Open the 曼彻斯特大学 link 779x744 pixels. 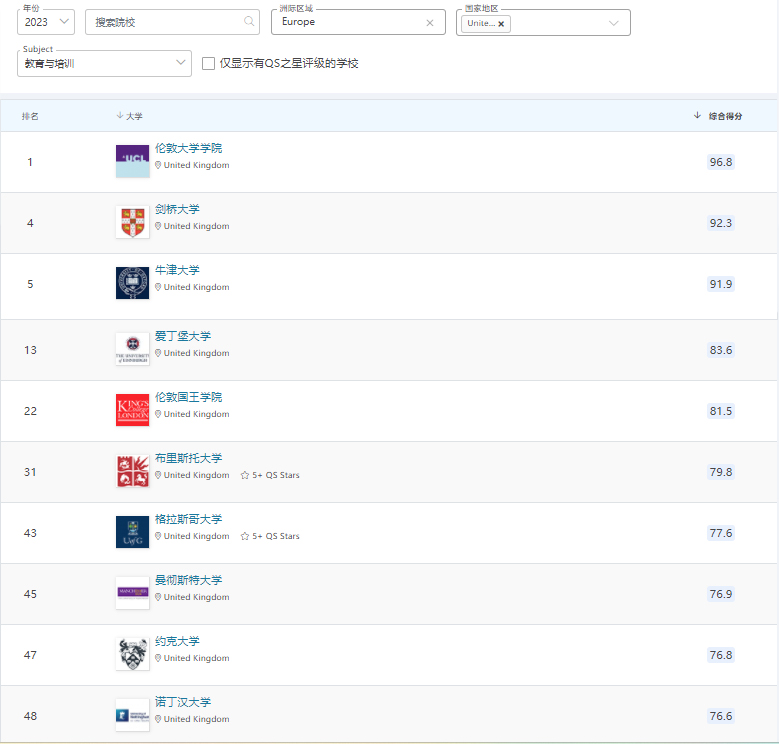189,580
